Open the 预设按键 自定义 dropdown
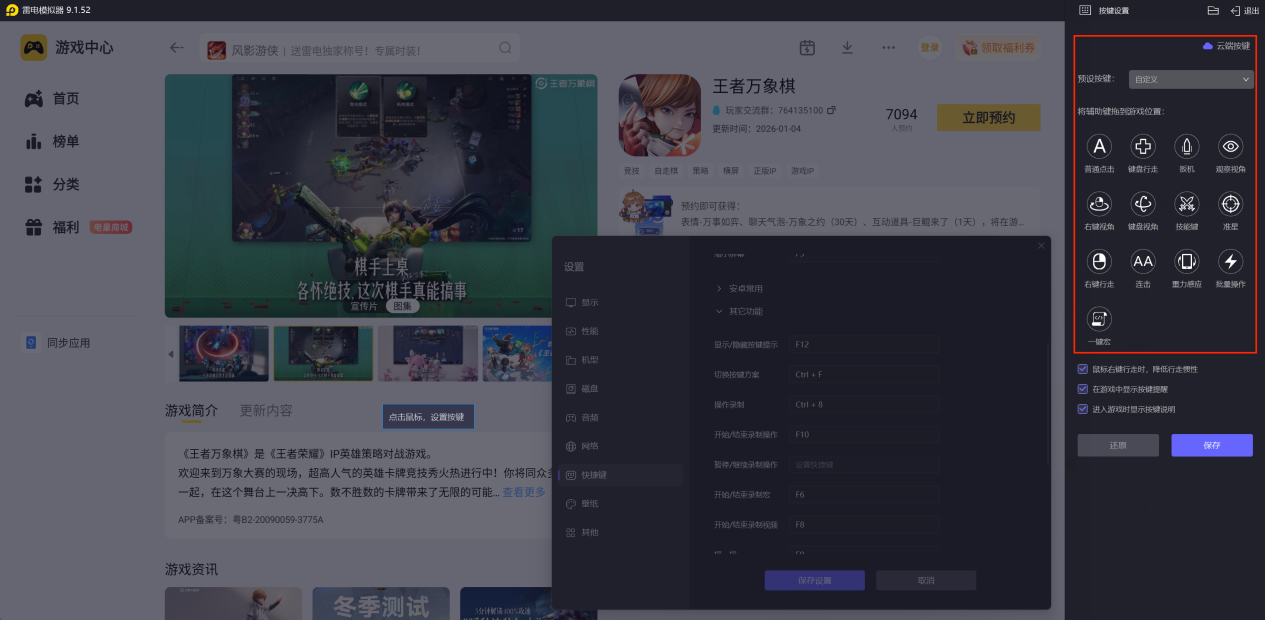This screenshot has height=620, width=1265. point(1191,79)
